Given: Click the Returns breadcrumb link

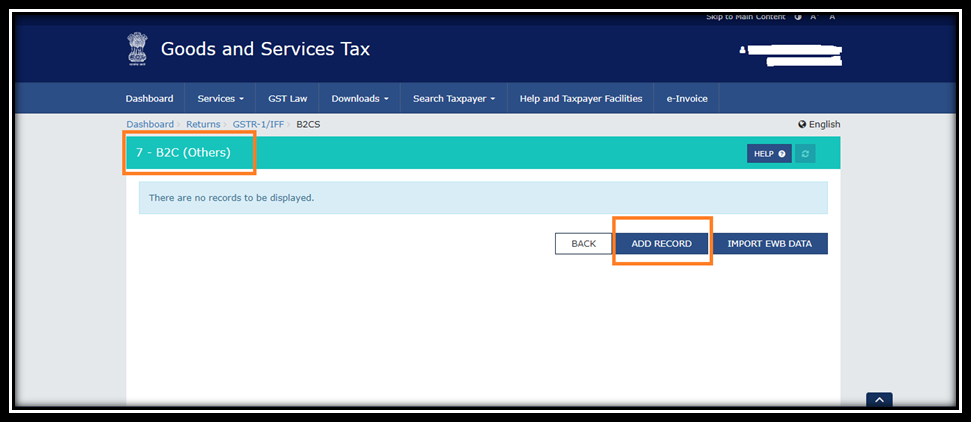Looking at the screenshot, I should click(x=203, y=125).
